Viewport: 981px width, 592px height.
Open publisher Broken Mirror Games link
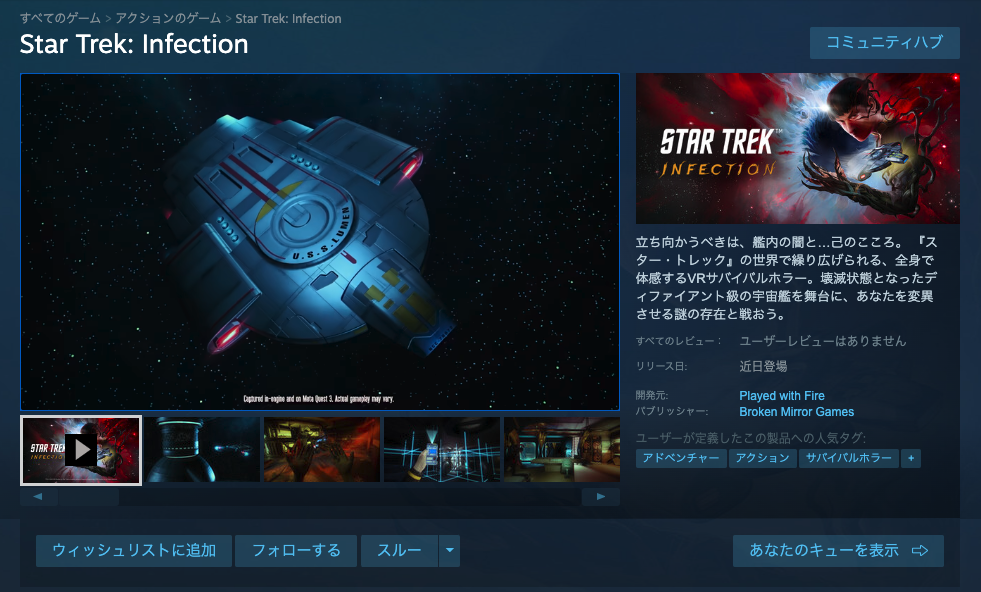point(796,412)
